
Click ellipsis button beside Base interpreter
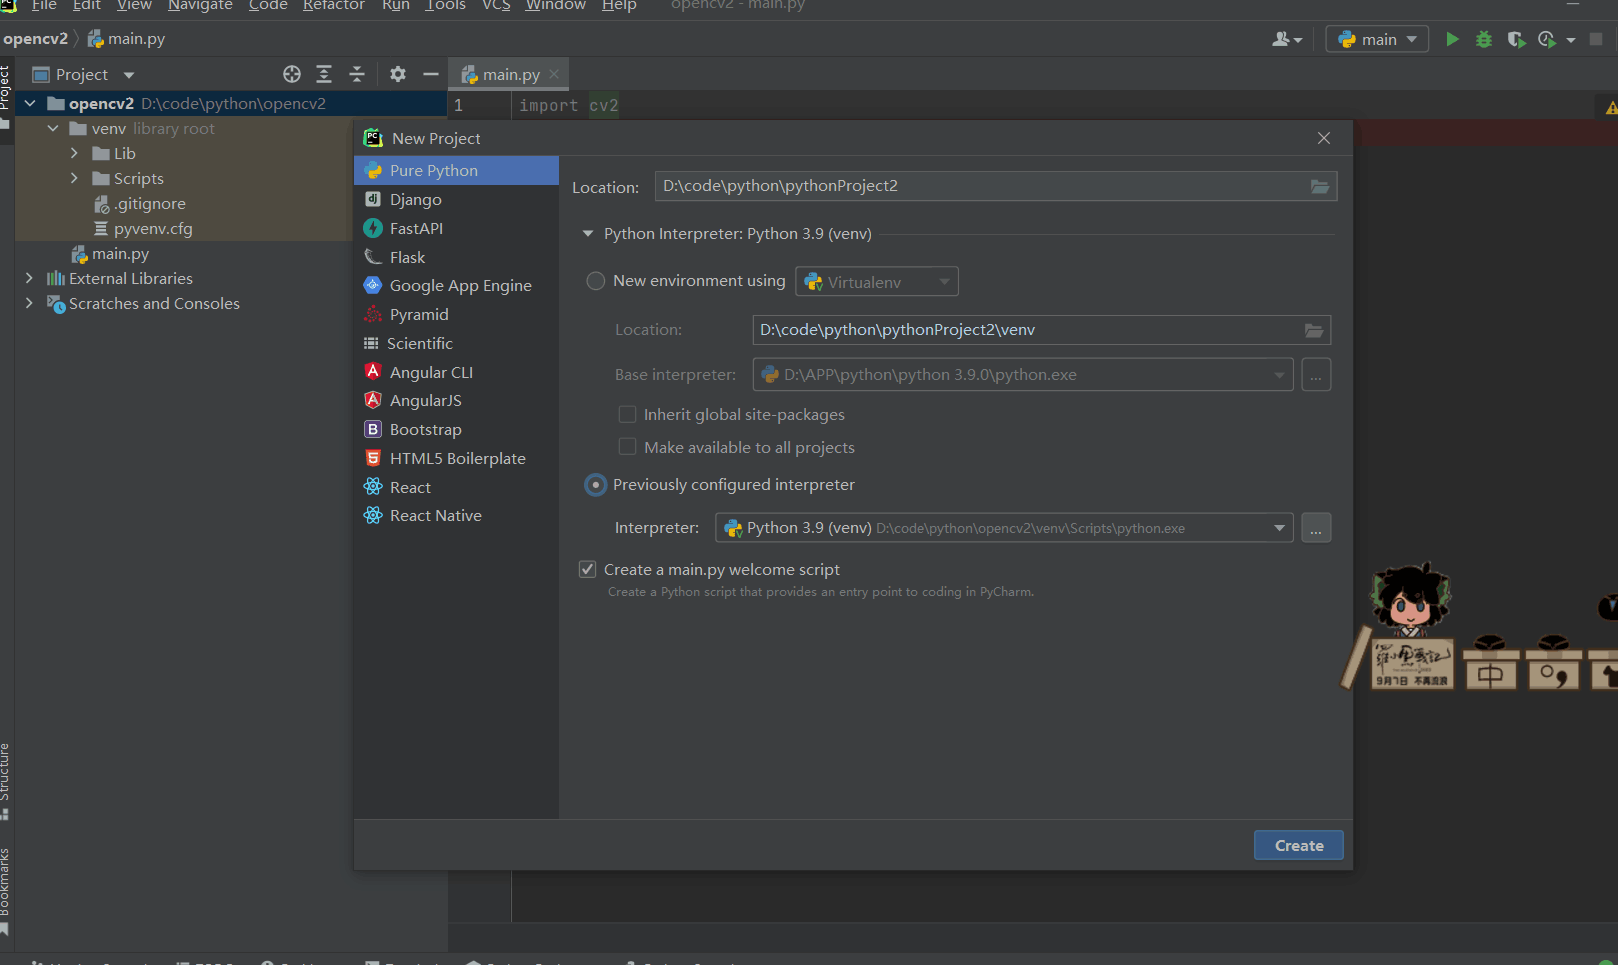click(1316, 375)
